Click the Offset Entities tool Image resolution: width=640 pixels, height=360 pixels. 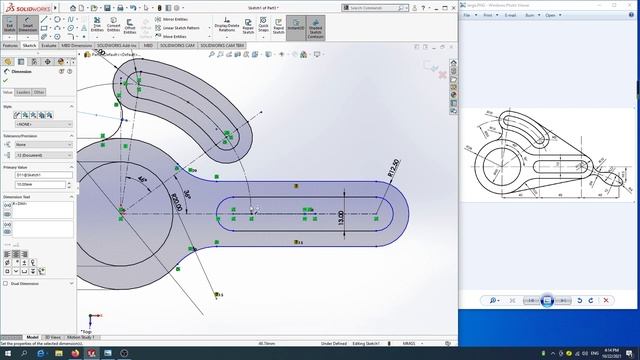(130, 26)
